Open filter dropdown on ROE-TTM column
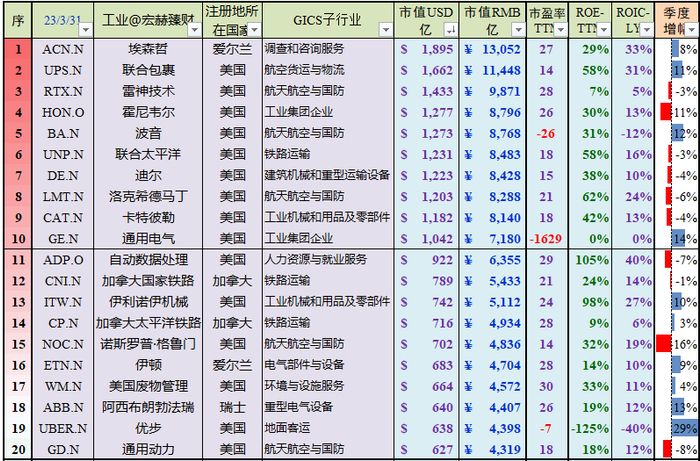Image resolution: width=700 pixels, height=461 pixels. (x=604, y=30)
